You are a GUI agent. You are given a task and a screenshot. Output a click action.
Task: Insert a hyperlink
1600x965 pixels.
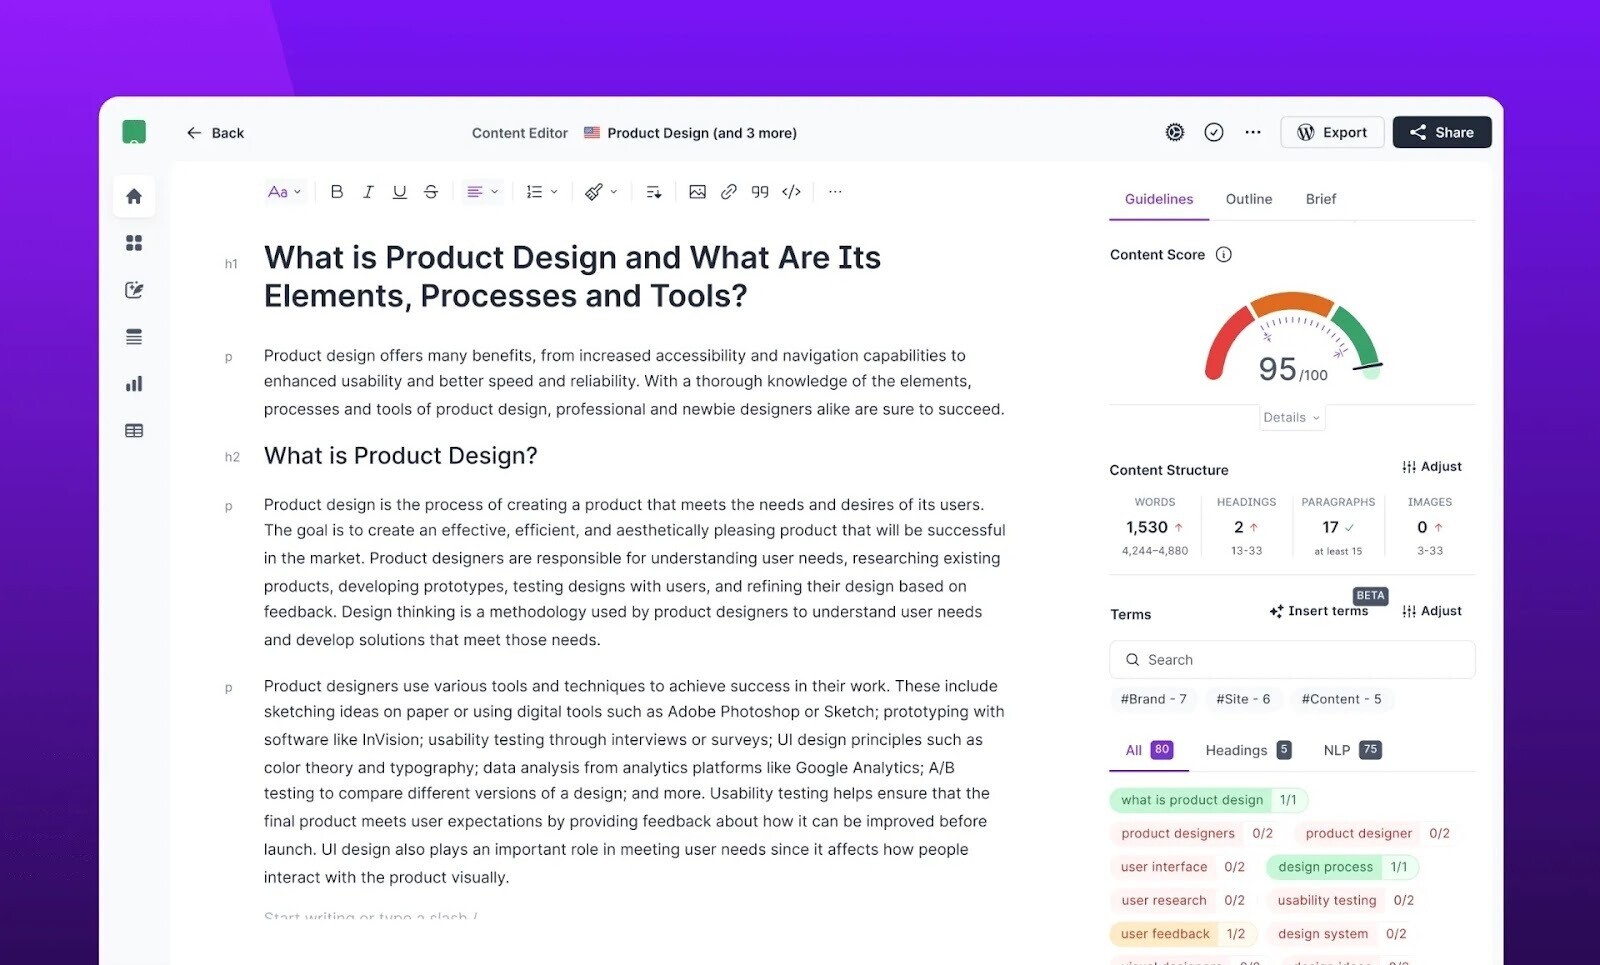click(728, 191)
